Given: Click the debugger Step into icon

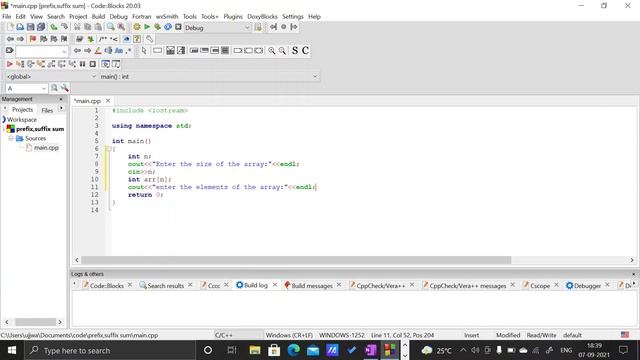Looking at the screenshot, I should tap(41, 64).
